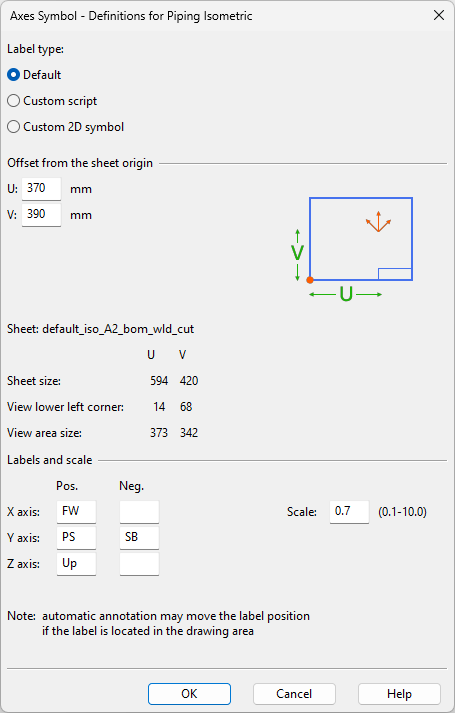The height and width of the screenshot is (713, 455).
Task: Edit the Y axis positive label PS
Action: pos(76,537)
